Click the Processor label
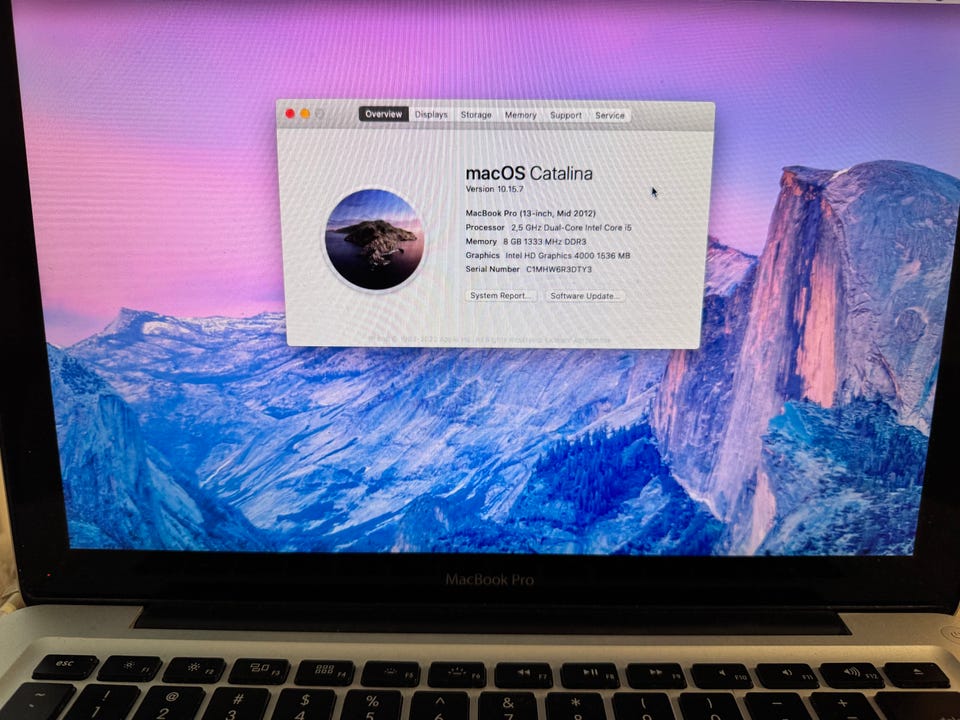 (485, 228)
